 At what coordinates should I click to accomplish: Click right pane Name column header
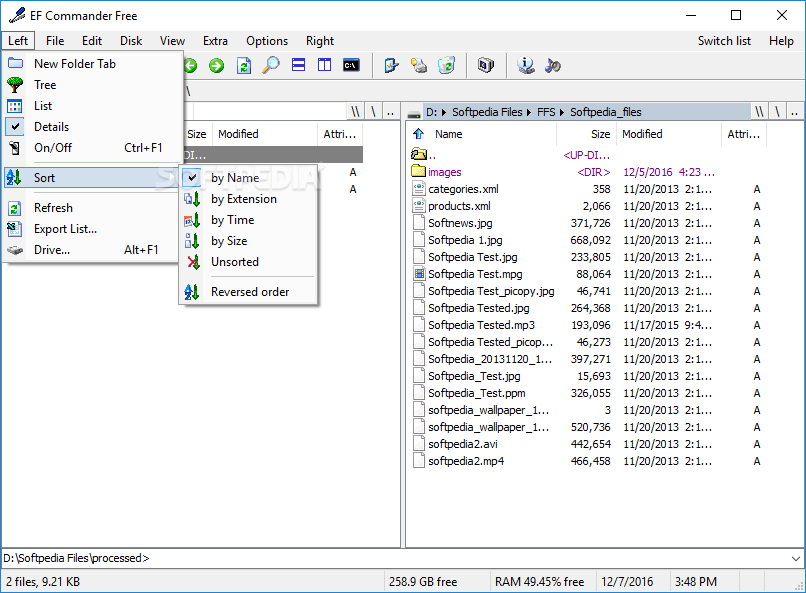483,134
